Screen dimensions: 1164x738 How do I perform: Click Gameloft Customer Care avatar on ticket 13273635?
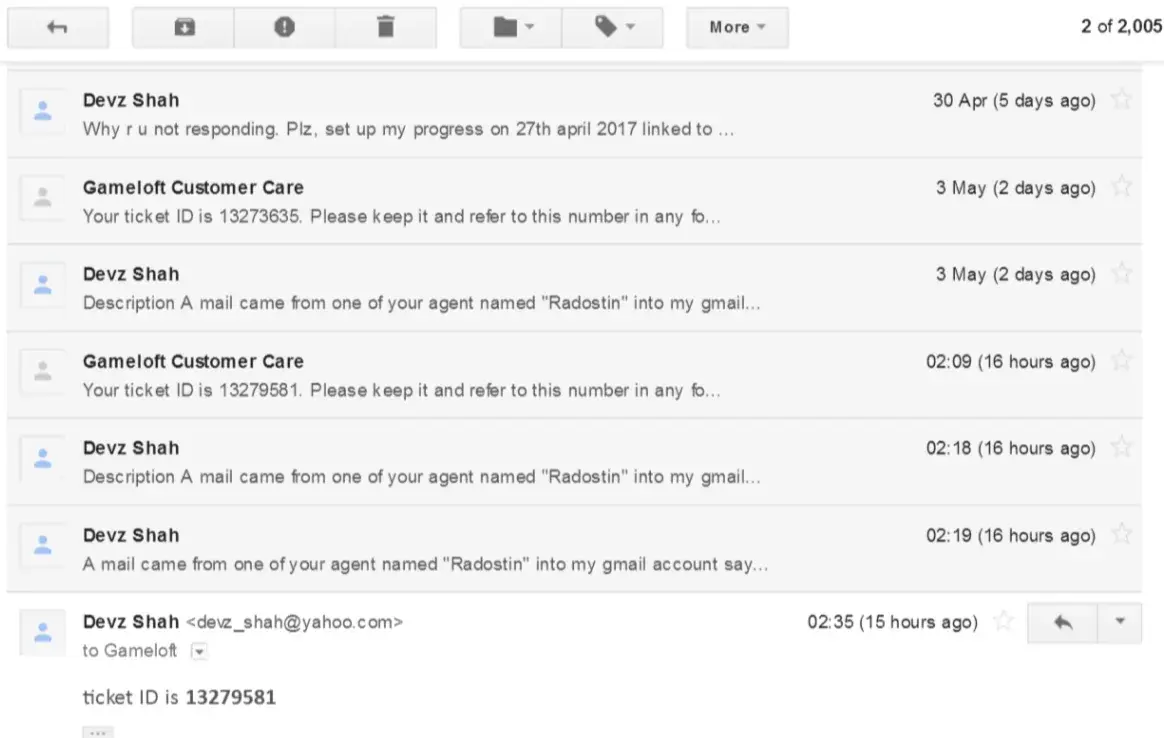pyautogui.click(x=43, y=200)
